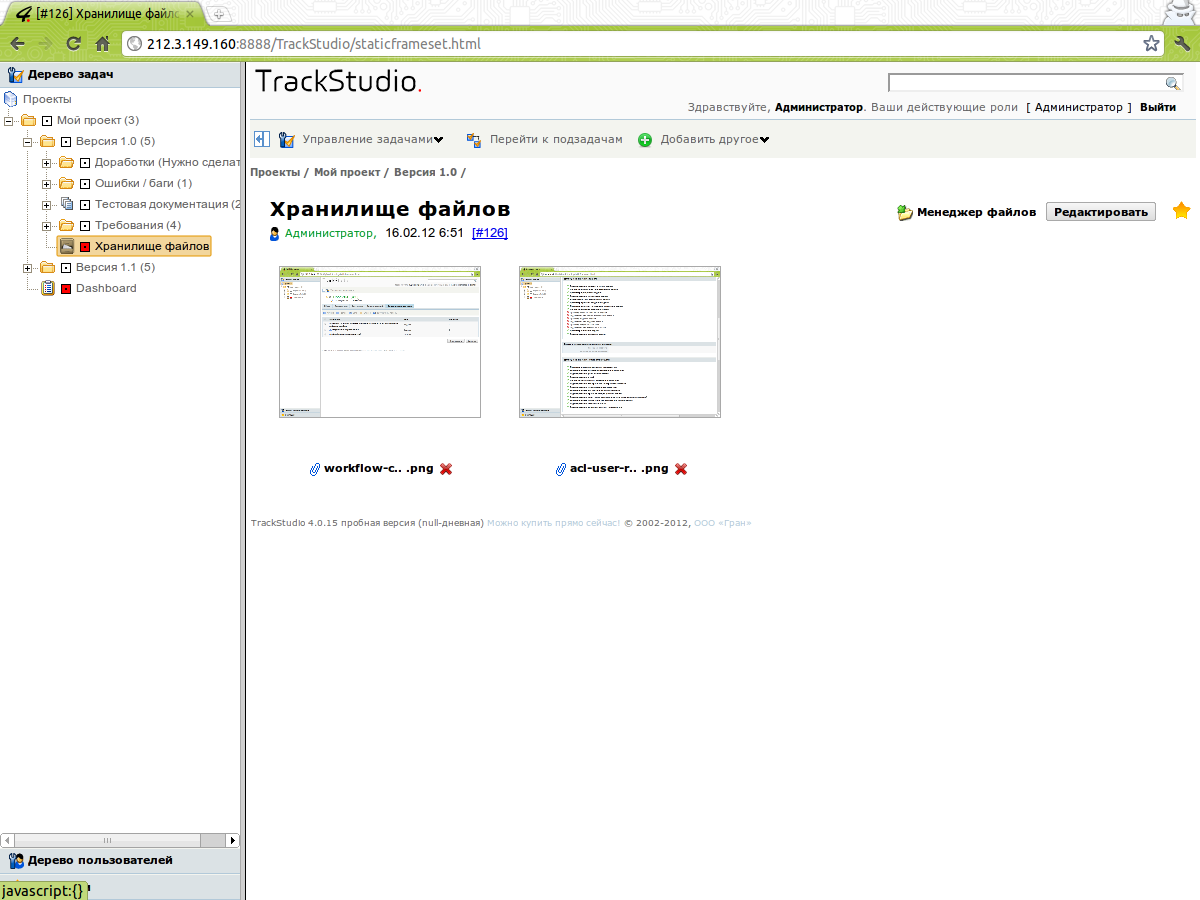Delete the workflow-c.. .png attachment with red X

446,469
